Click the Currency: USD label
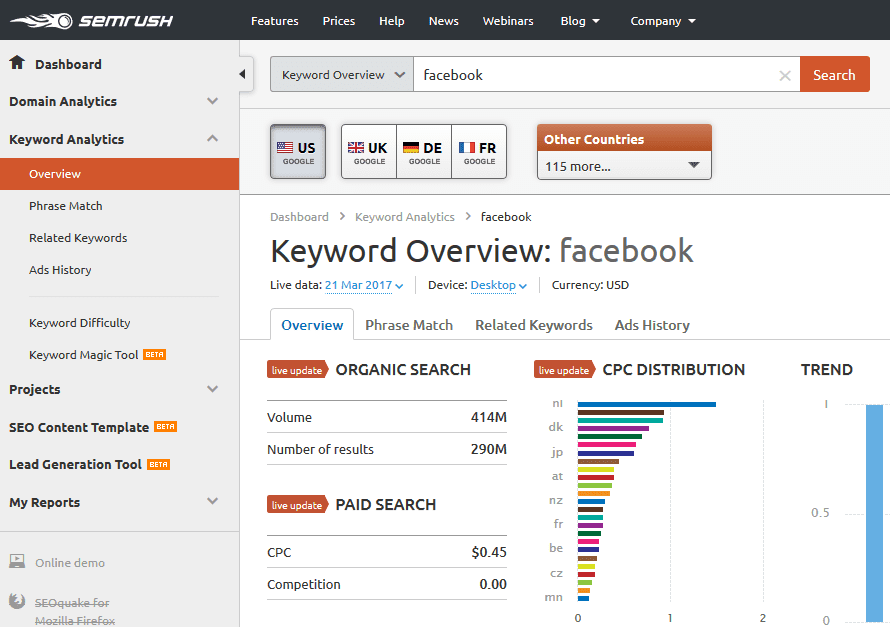This screenshot has width=890, height=627. (x=590, y=285)
